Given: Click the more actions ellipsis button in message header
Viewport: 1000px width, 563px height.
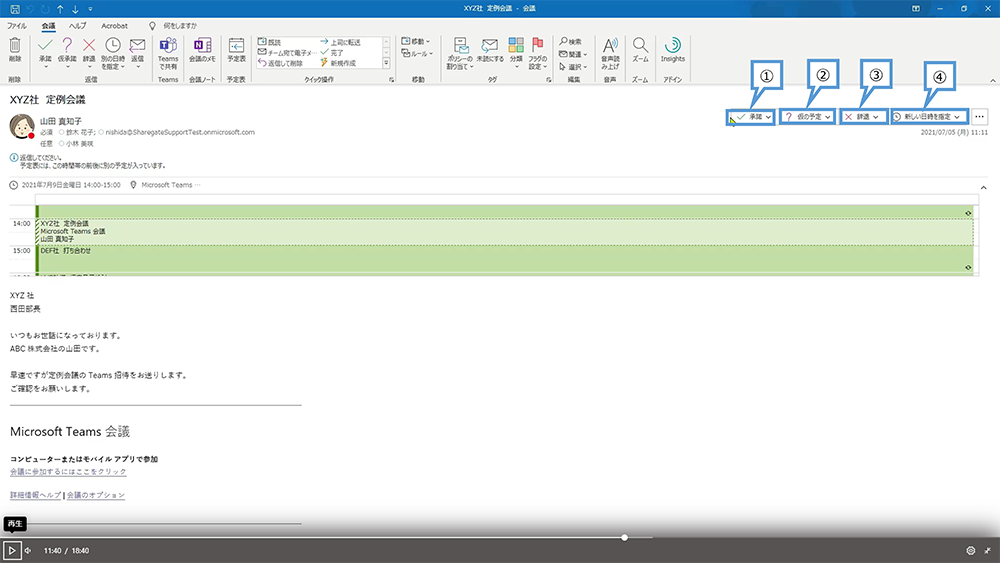Looking at the screenshot, I should (x=980, y=117).
